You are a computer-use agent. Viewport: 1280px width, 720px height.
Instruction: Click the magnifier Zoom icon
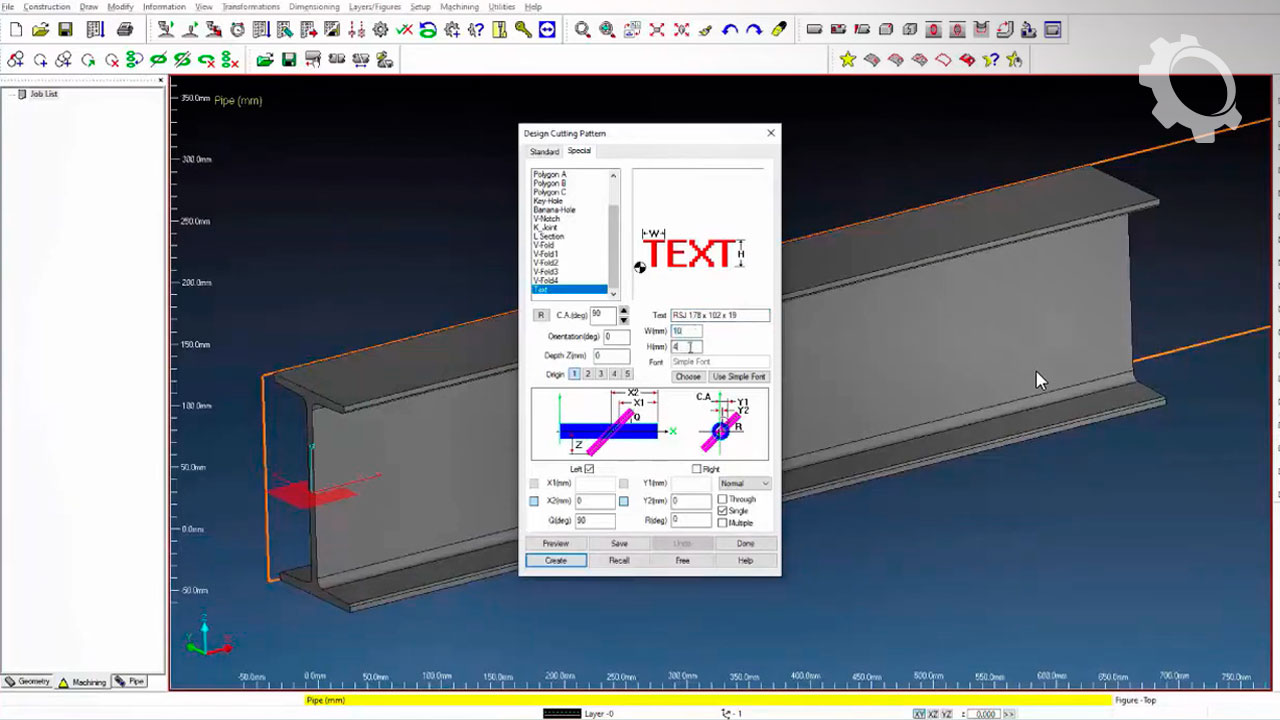582,30
